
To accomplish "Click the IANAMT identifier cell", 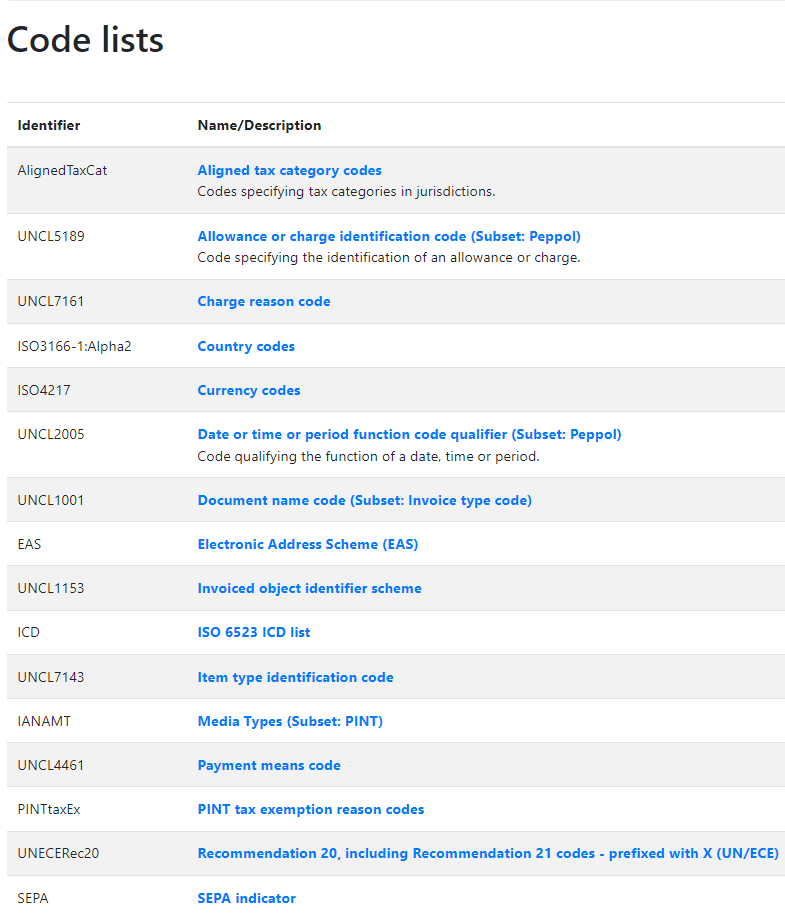I will click(44, 721).
